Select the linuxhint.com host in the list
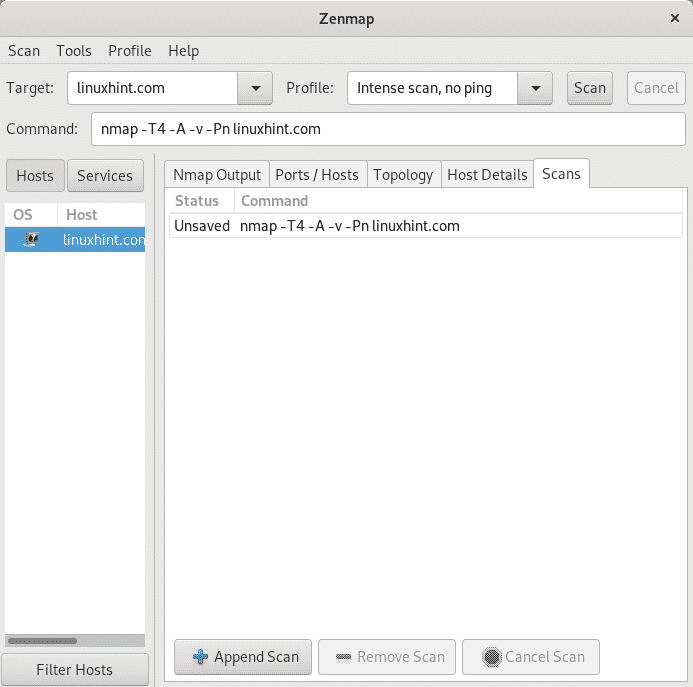The height and width of the screenshot is (687, 693). coord(75,240)
